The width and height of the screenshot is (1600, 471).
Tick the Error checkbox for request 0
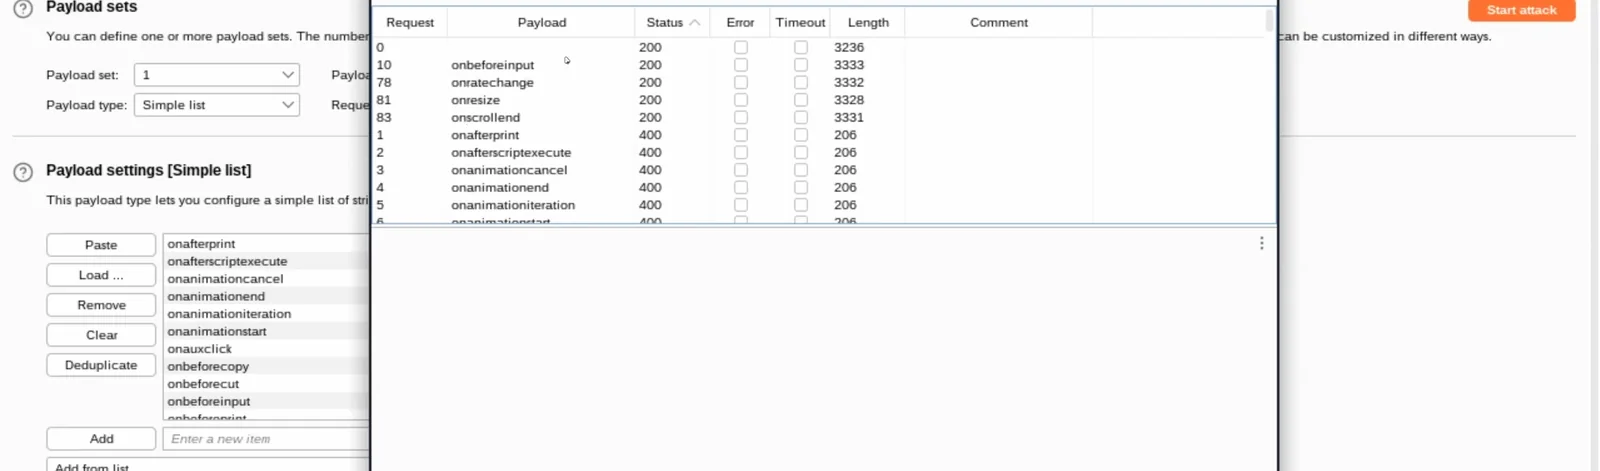[741, 47]
